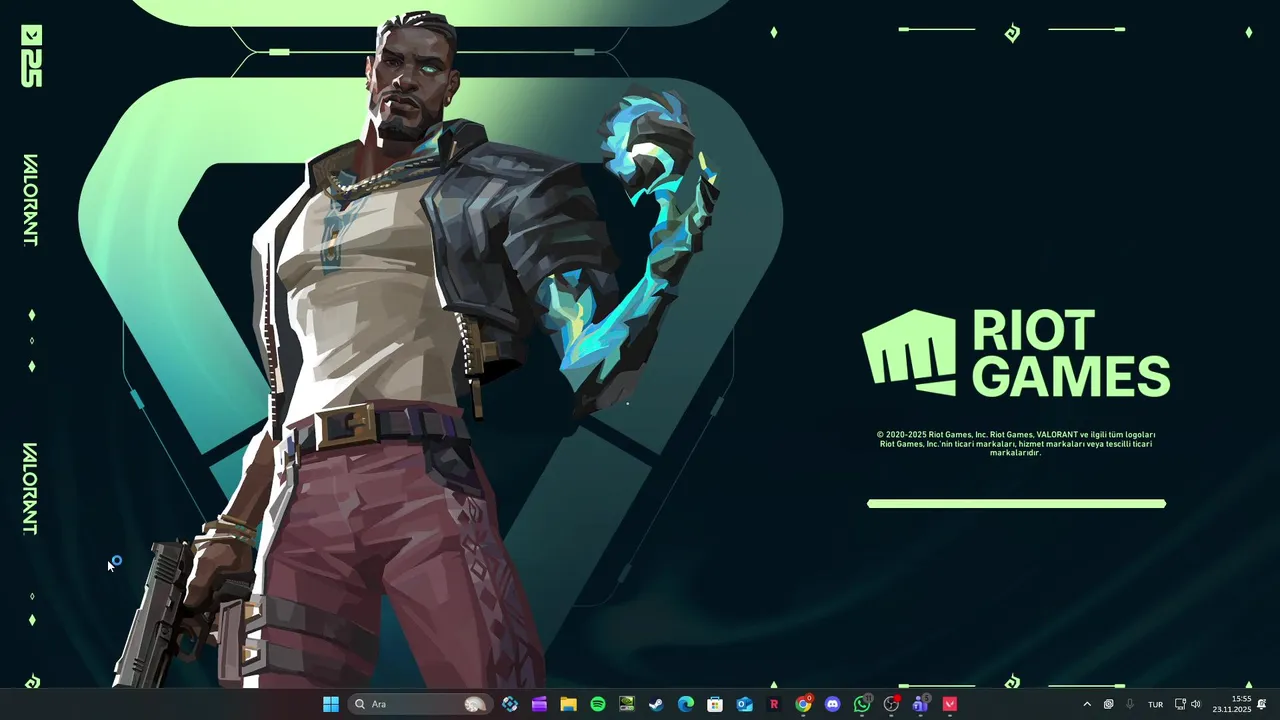Switch to the VALORANT taskbar icon
1280x720 pixels.
click(x=950, y=704)
